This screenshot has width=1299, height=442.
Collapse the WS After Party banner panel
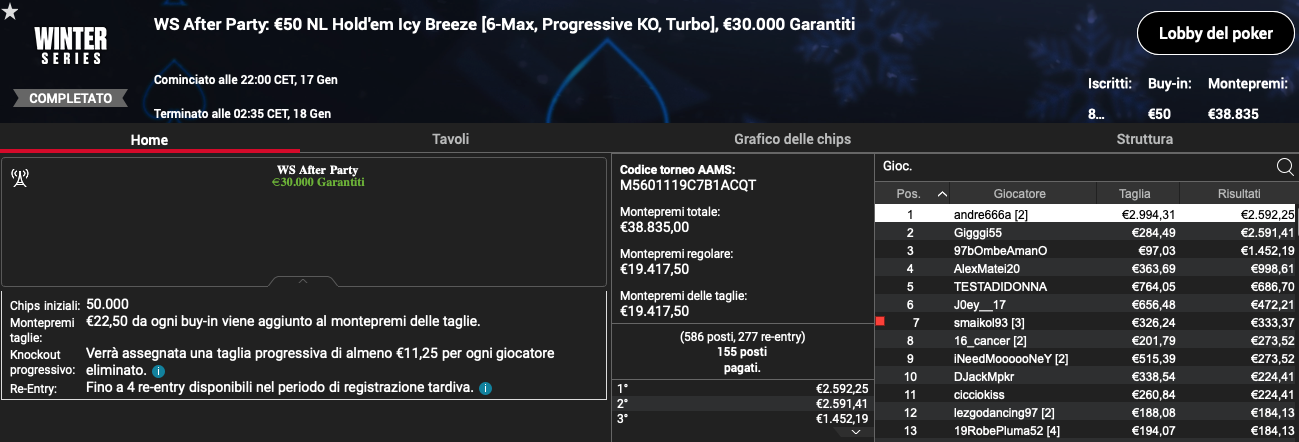pos(304,281)
